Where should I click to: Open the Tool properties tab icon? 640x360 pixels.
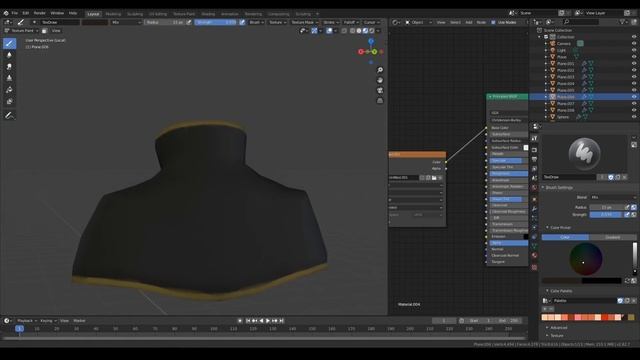534,139
